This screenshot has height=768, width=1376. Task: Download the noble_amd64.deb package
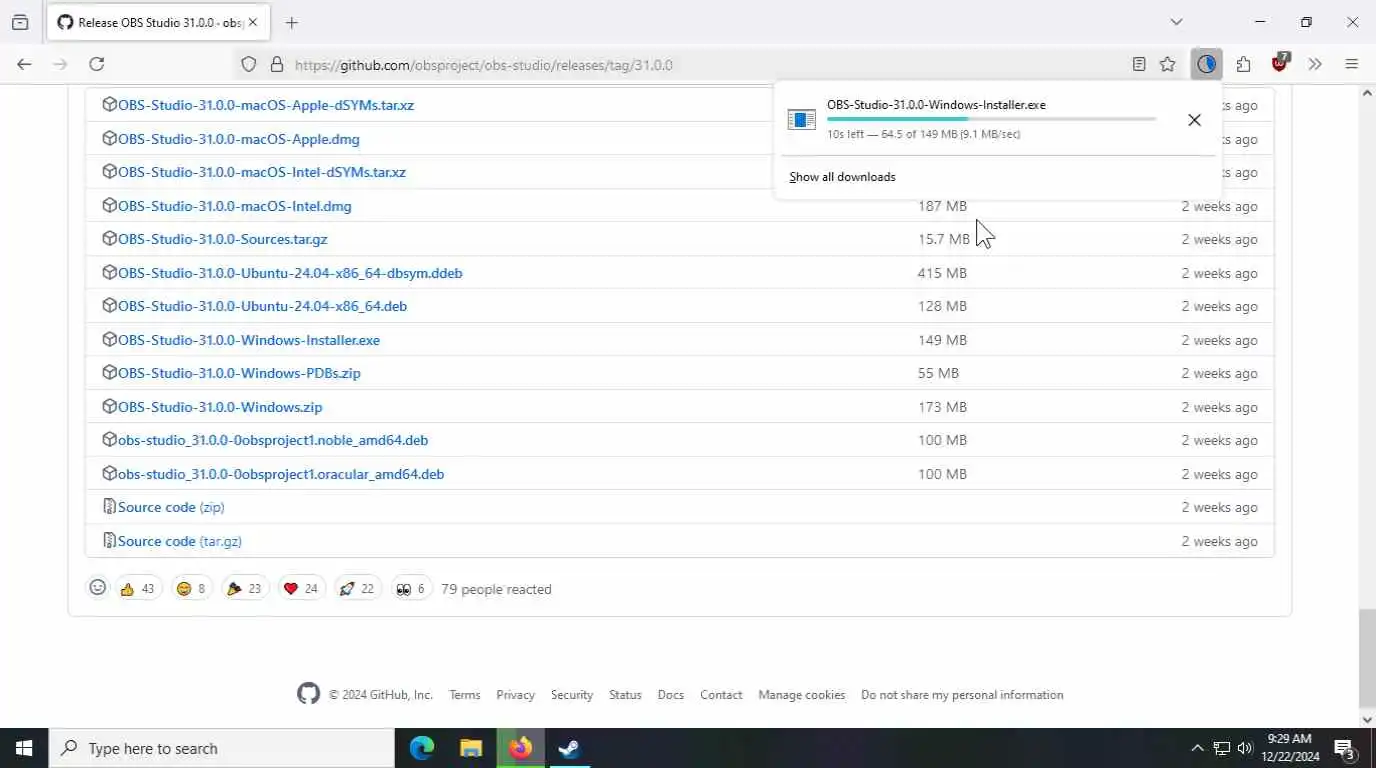(273, 440)
